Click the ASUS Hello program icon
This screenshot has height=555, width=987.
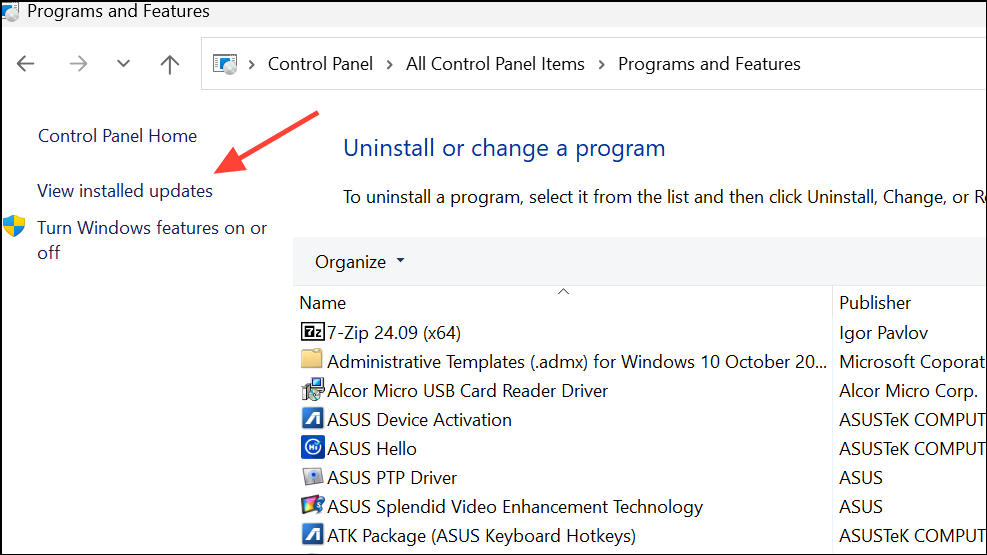tap(312, 448)
